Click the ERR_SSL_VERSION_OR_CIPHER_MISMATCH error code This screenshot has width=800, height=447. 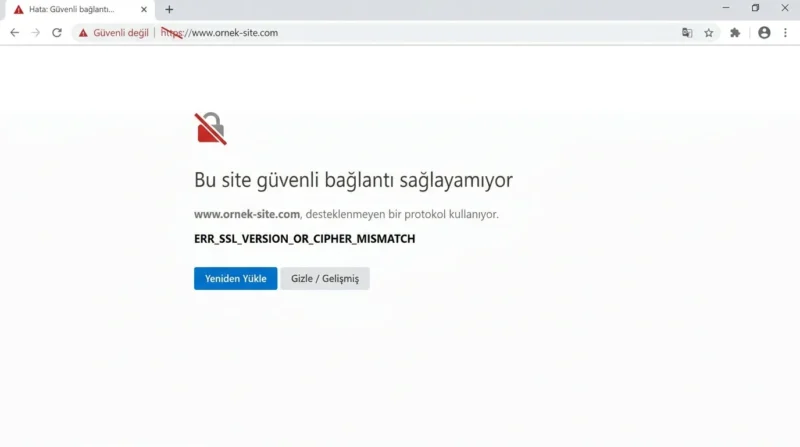[305, 239]
